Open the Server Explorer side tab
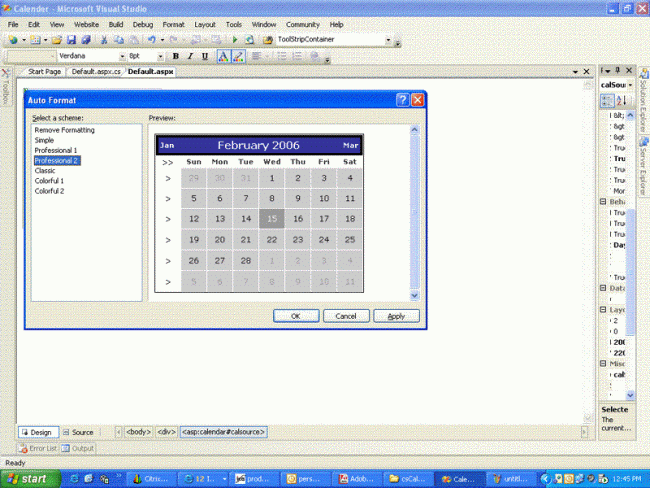Screen dimensions: 650x488 coord(643,166)
